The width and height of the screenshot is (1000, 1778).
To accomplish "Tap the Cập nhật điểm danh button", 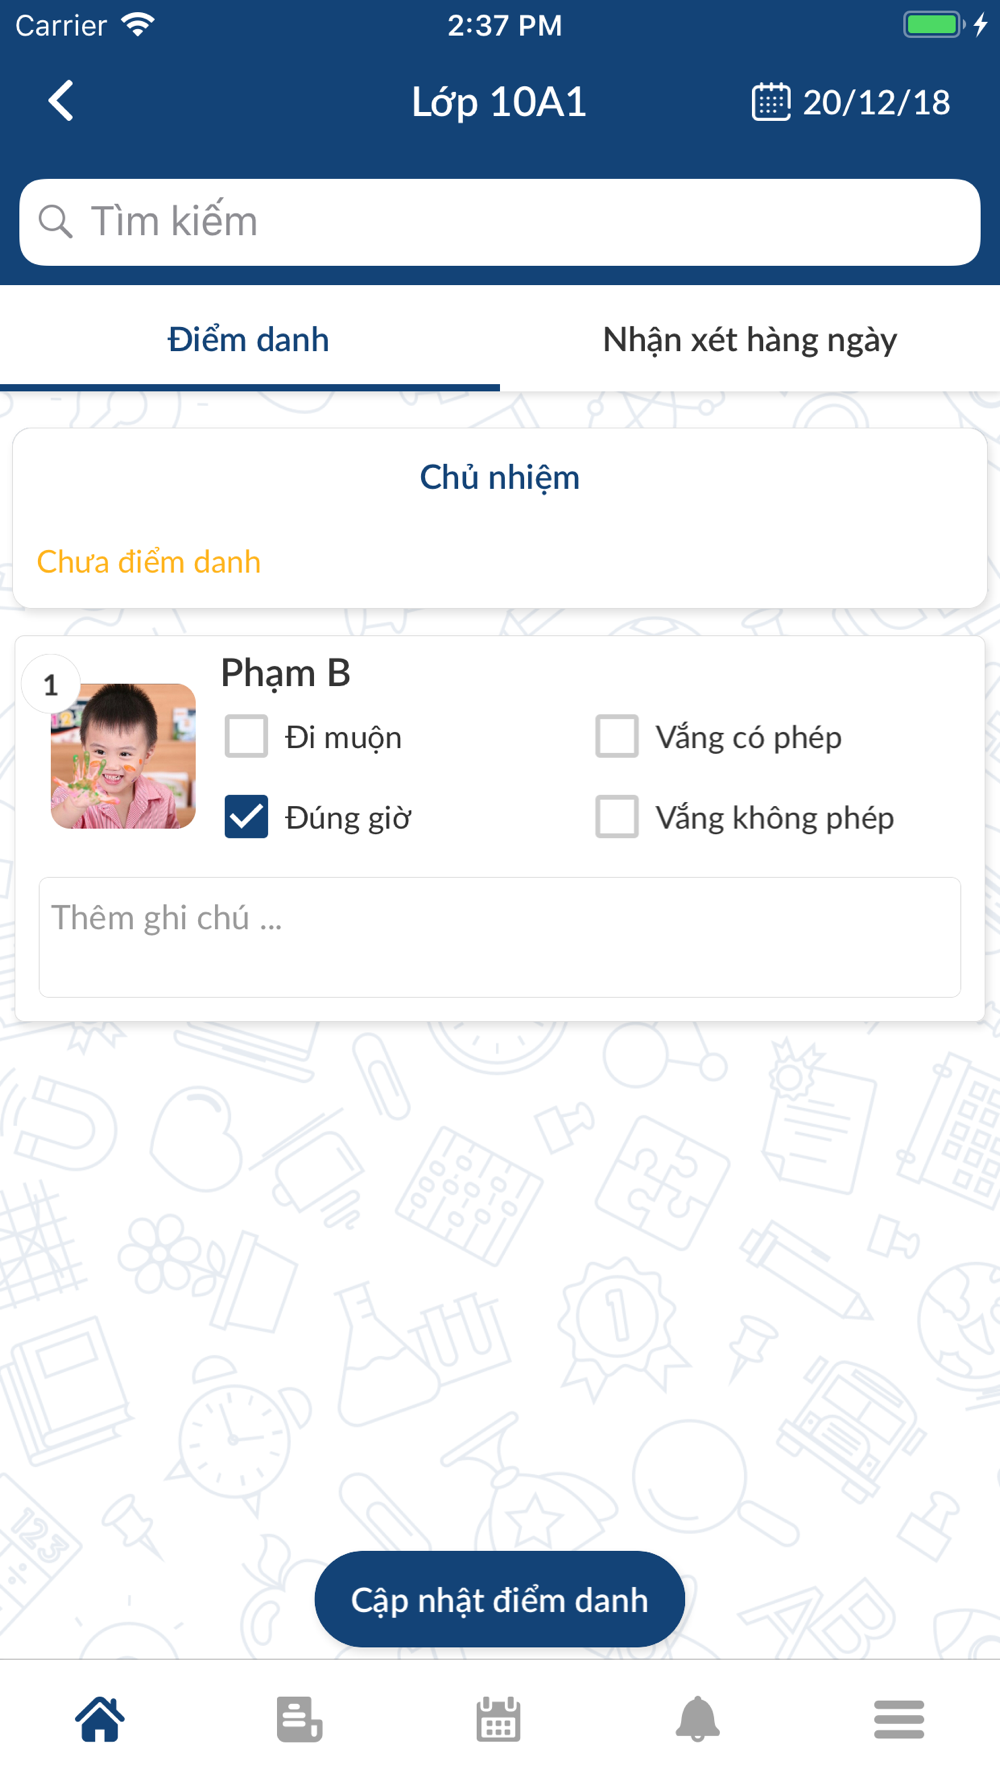I will click(500, 1599).
